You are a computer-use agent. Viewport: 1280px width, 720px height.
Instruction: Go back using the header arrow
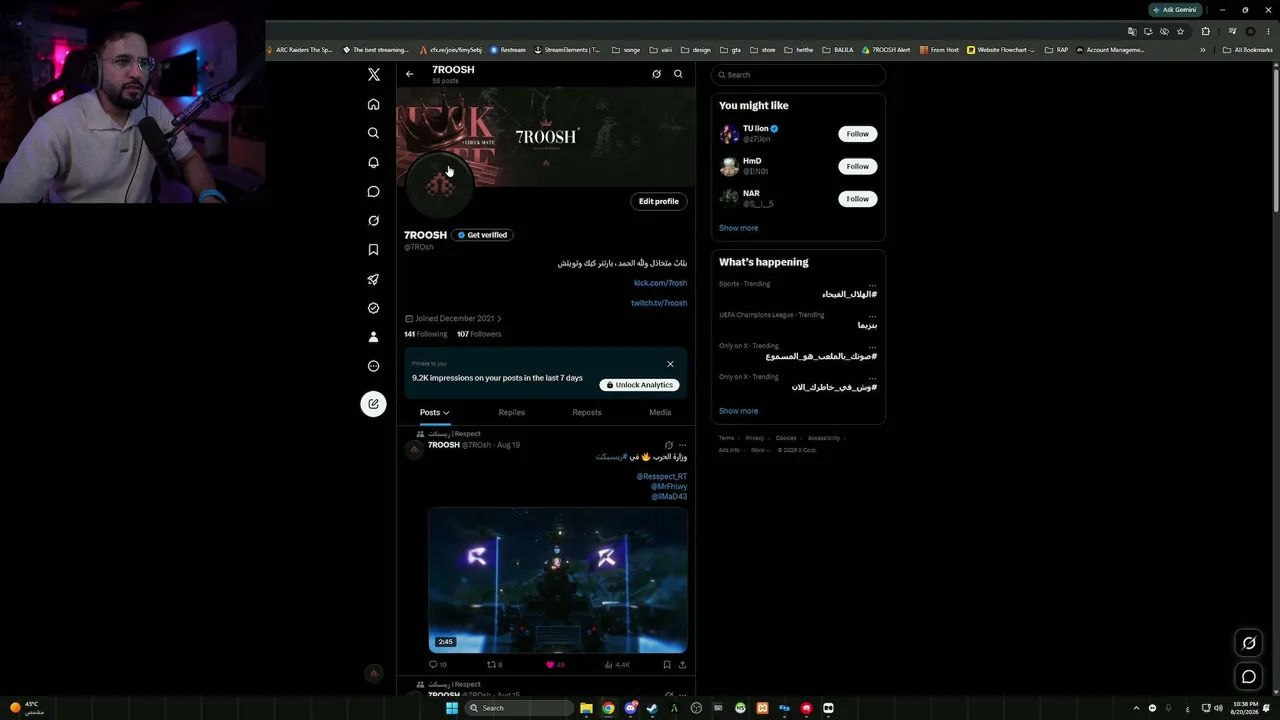pyautogui.click(x=409, y=74)
